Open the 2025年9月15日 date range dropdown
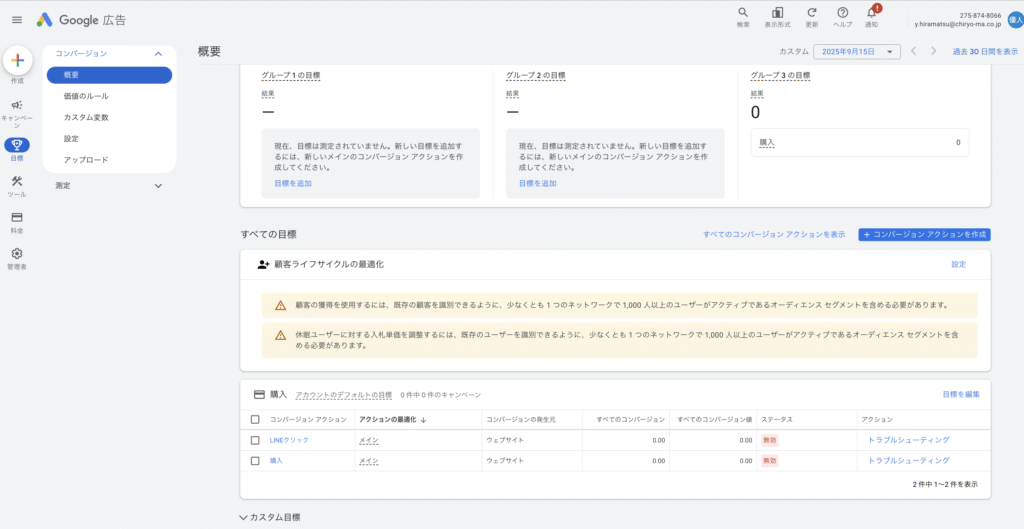The width and height of the screenshot is (1024, 529). pos(857,51)
